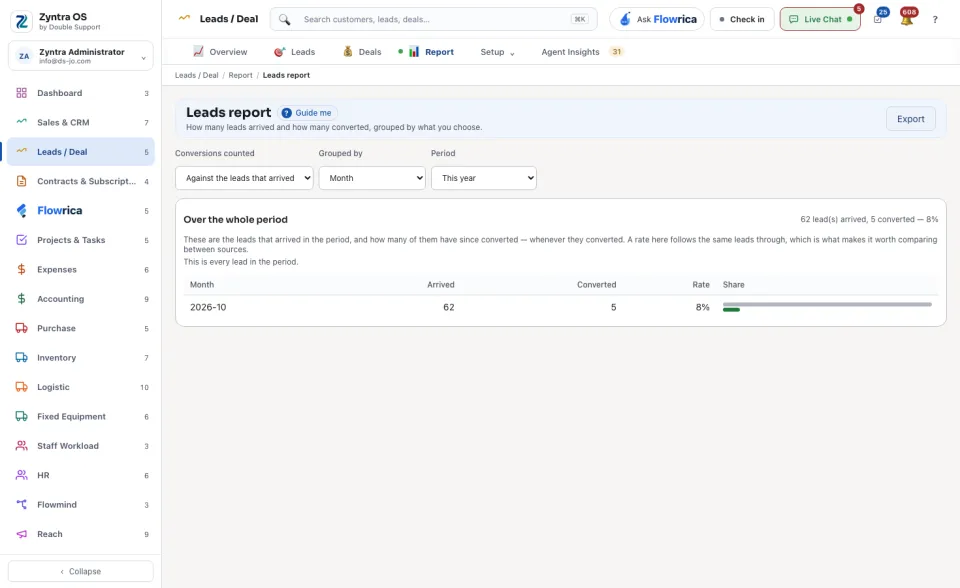Click the Arrived column header
The height and width of the screenshot is (588, 960).
click(441, 285)
